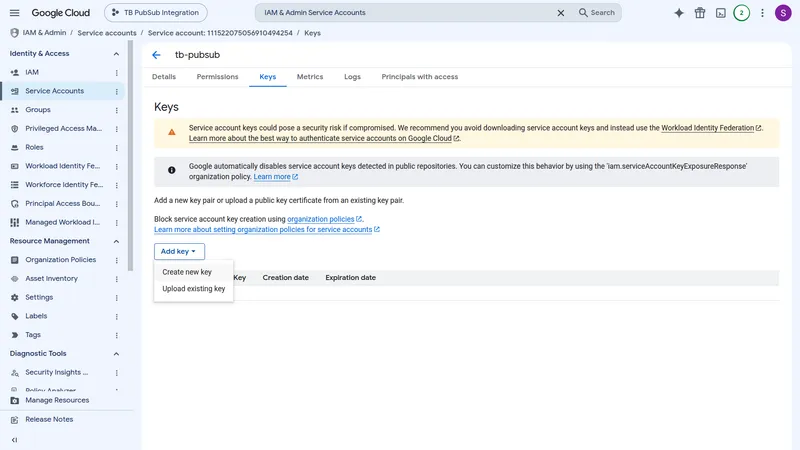Collapse the Diagnostic Tools section

click(x=116, y=354)
